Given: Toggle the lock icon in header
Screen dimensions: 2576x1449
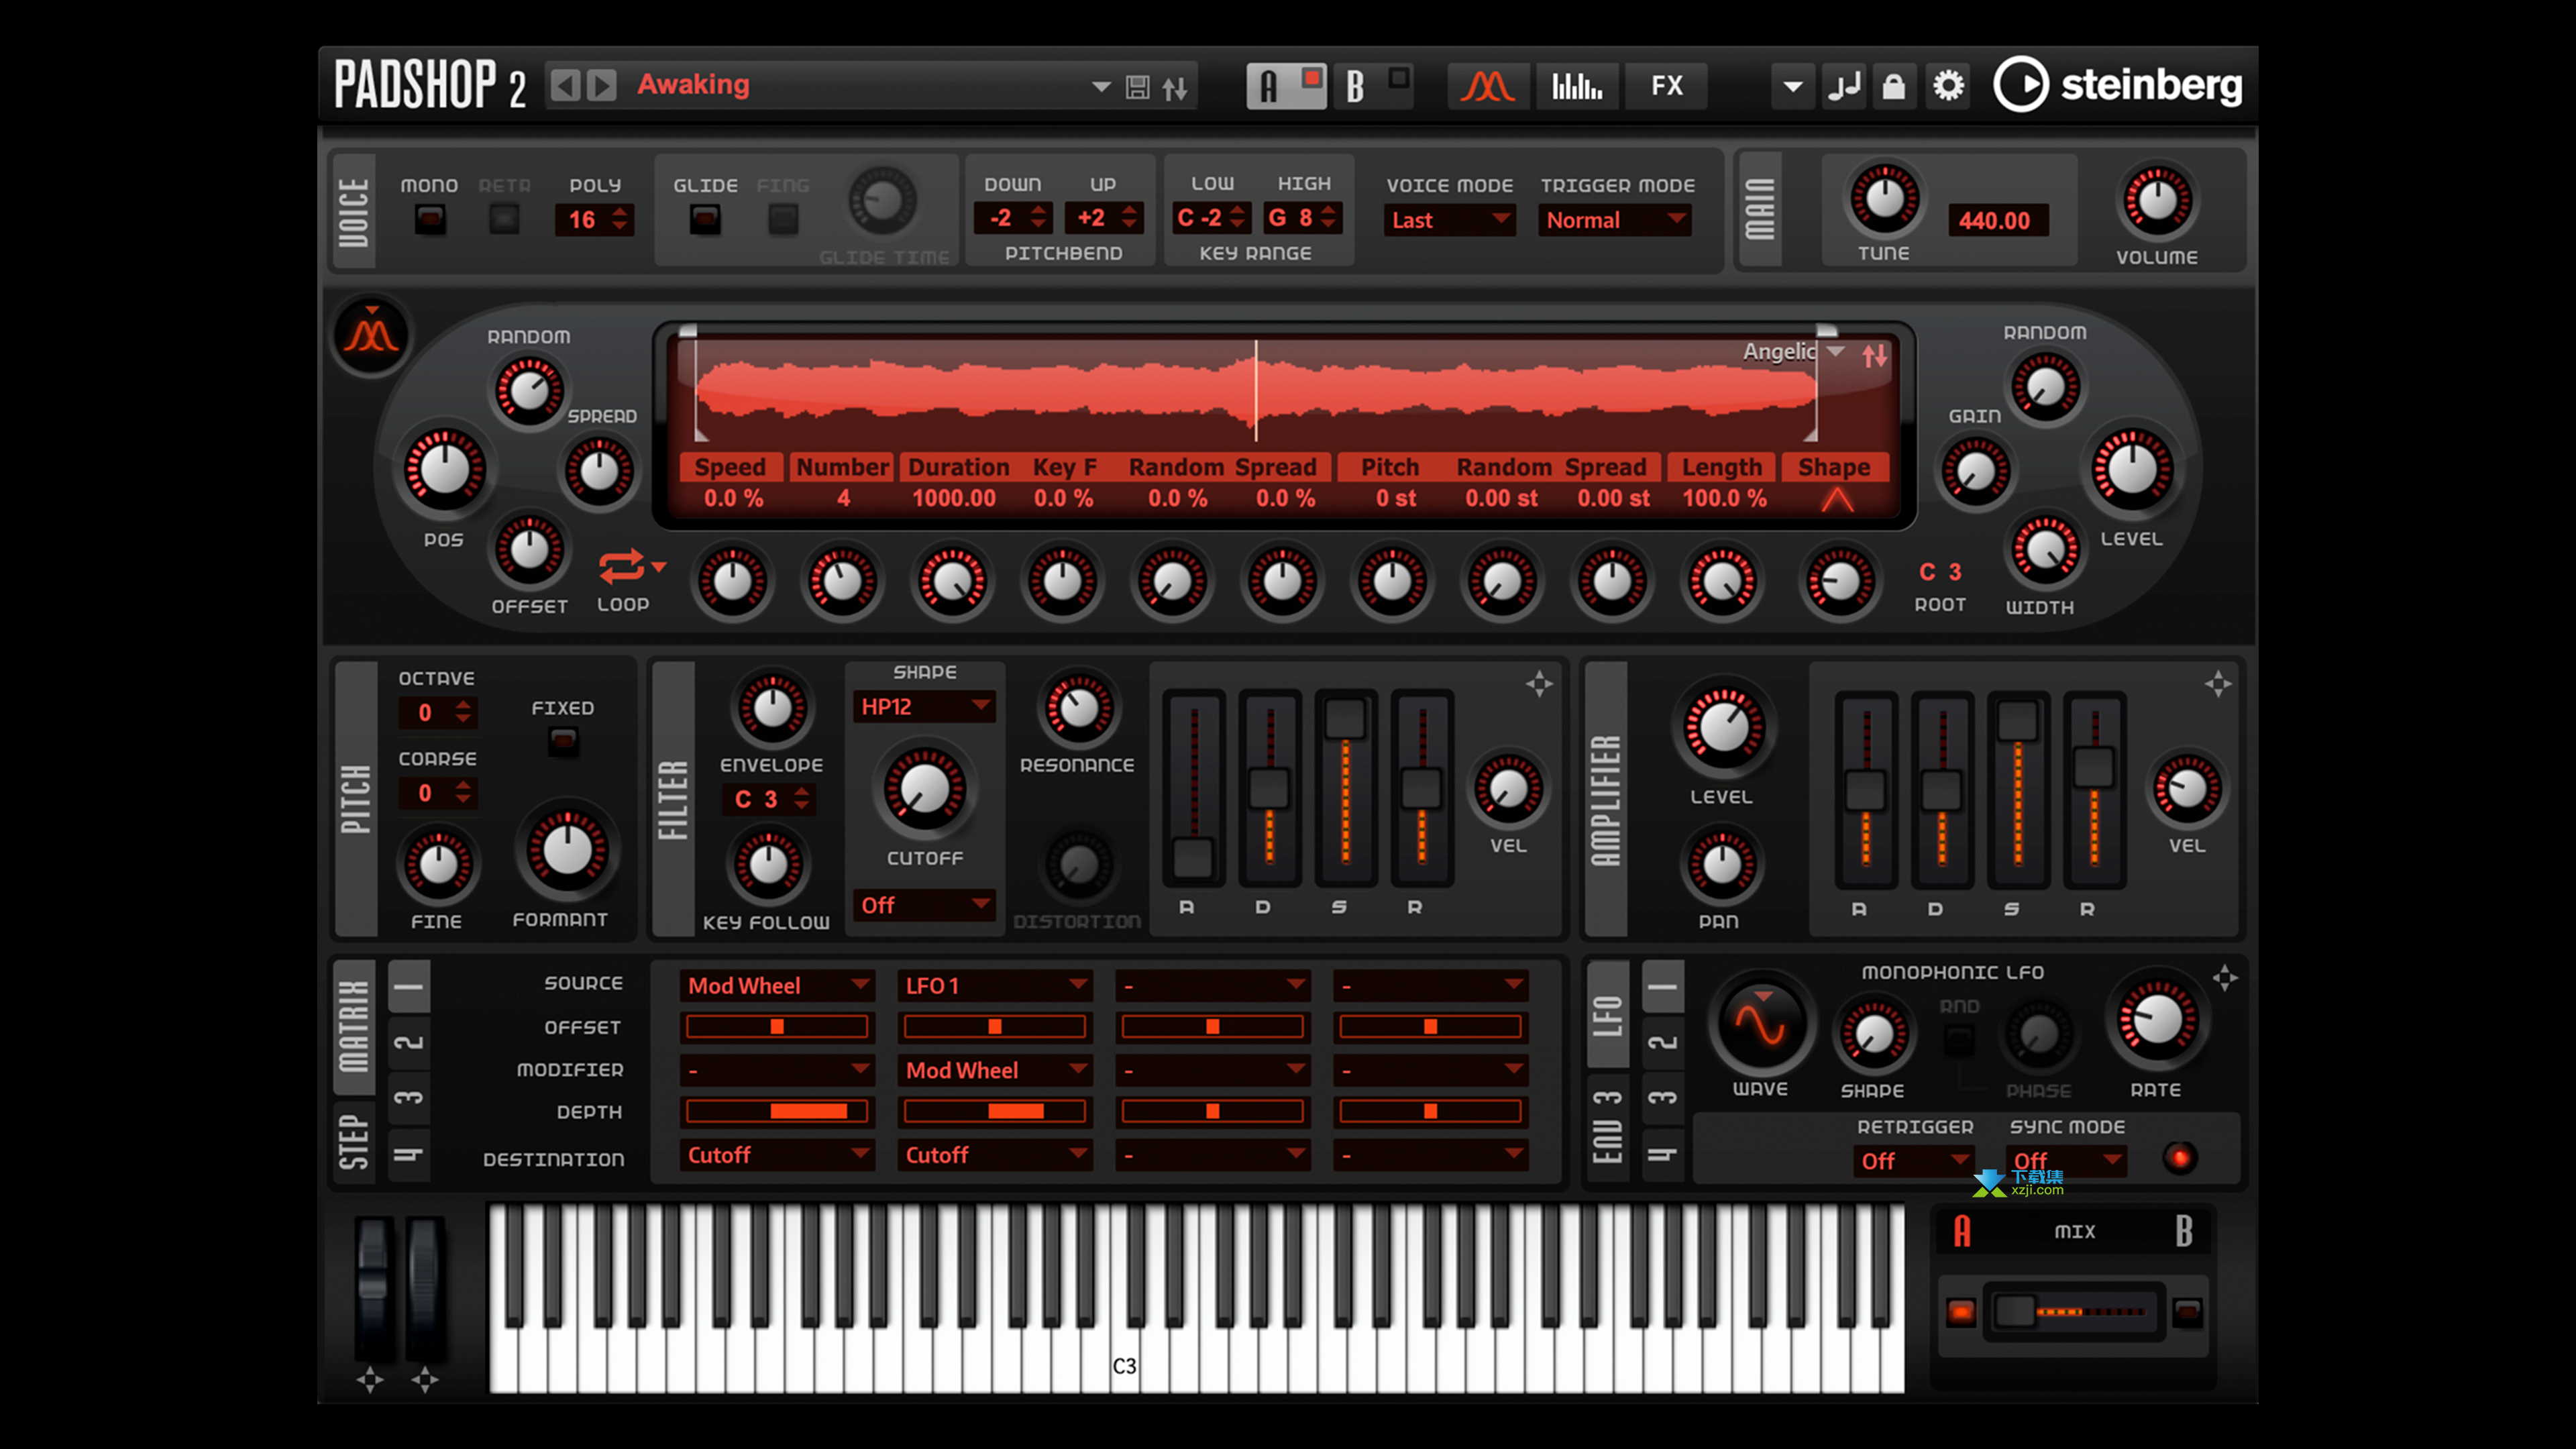Looking at the screenshot, I should [x=1893, y=86].
